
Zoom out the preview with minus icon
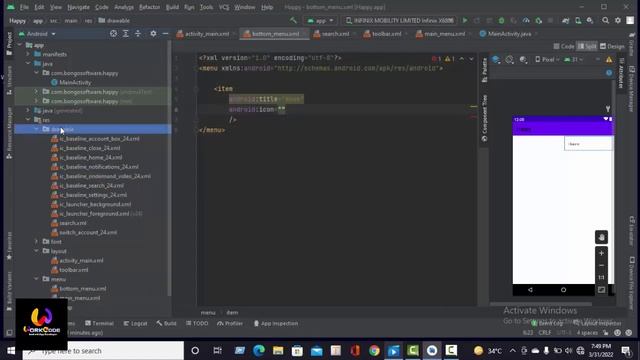[x=601, y=266]
